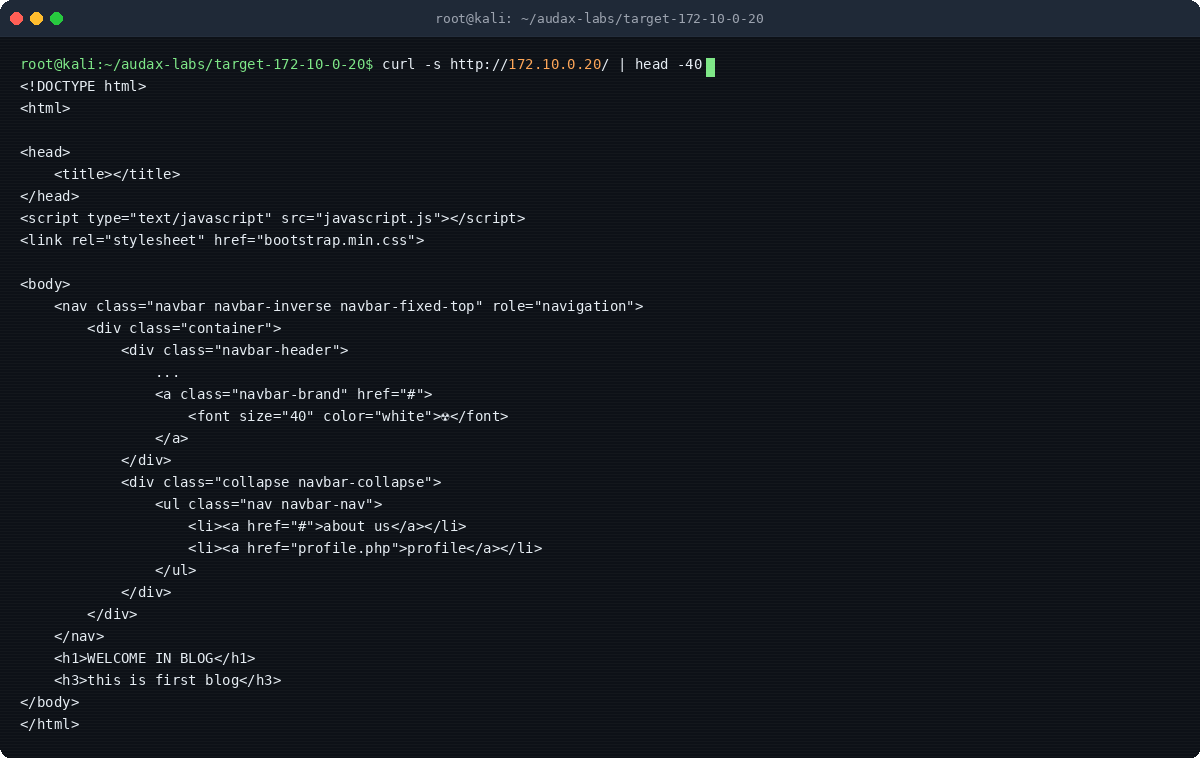
Task: Click the terminal title 'root@kali: ~/audax-labs/target-172-10-0-20'
Action: click(600, 18)
